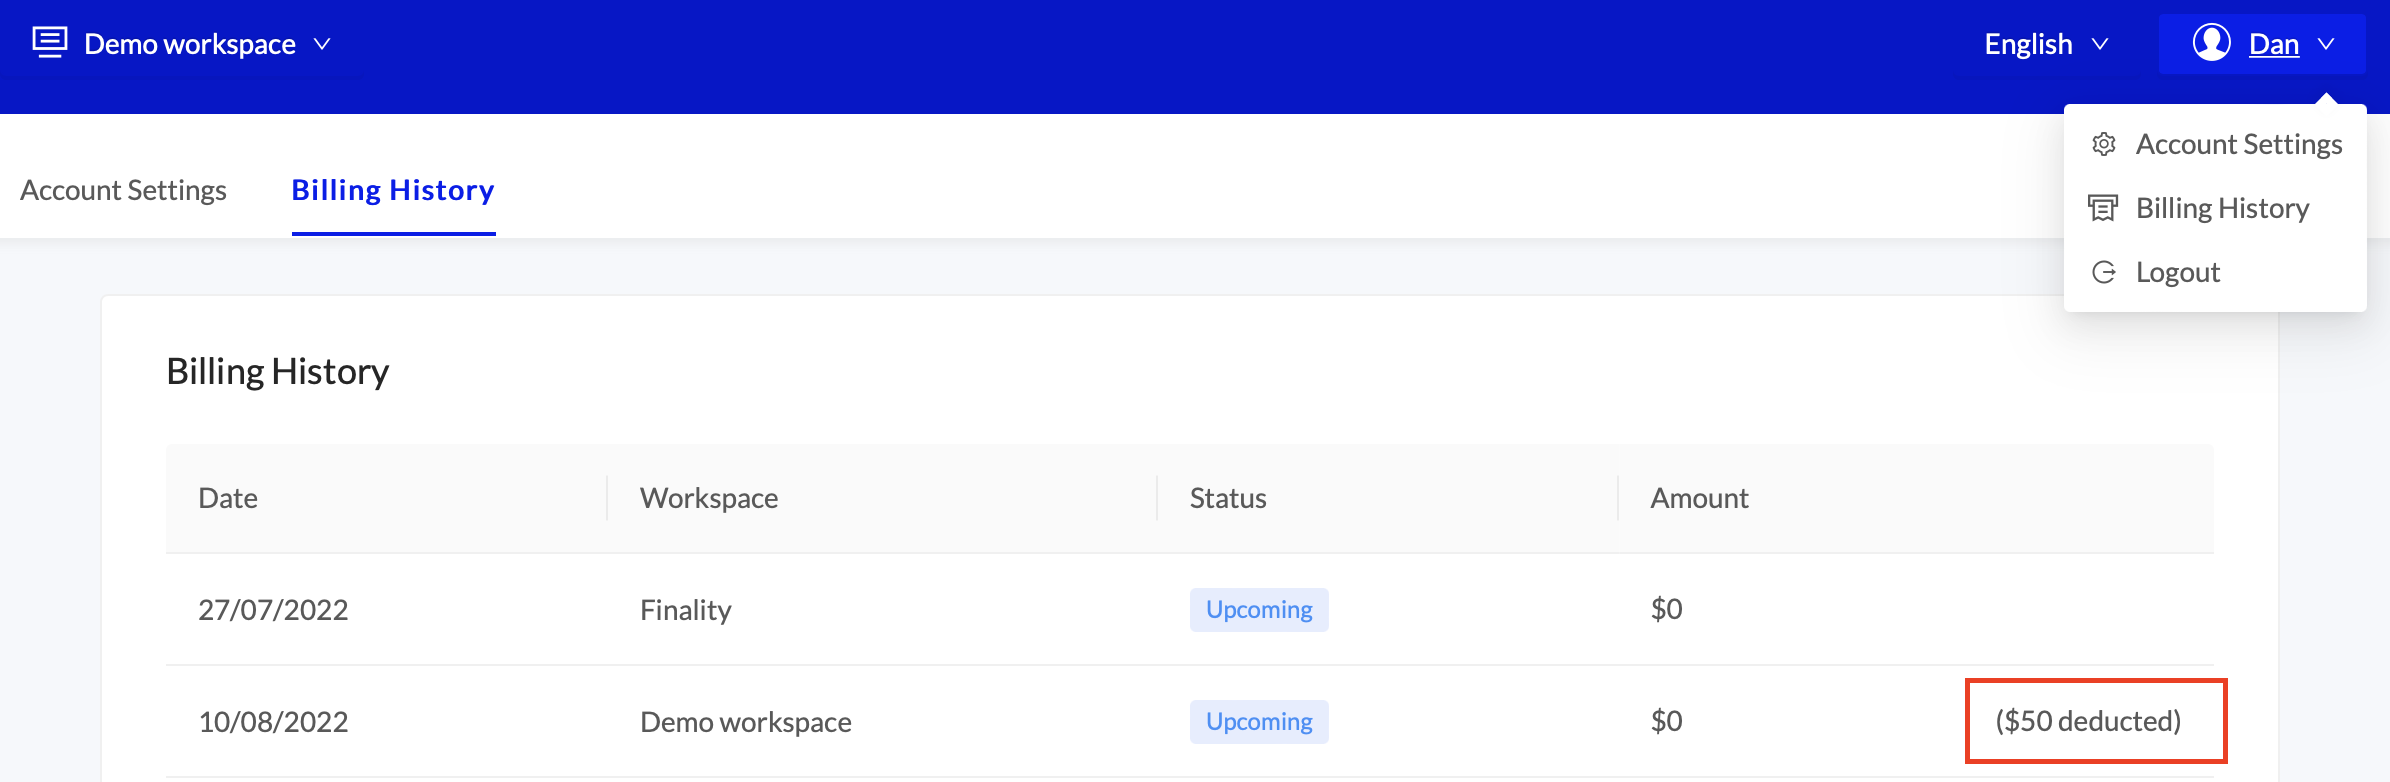Click the Date column header
2390x782 pixels.
click(x=228, y=498)
